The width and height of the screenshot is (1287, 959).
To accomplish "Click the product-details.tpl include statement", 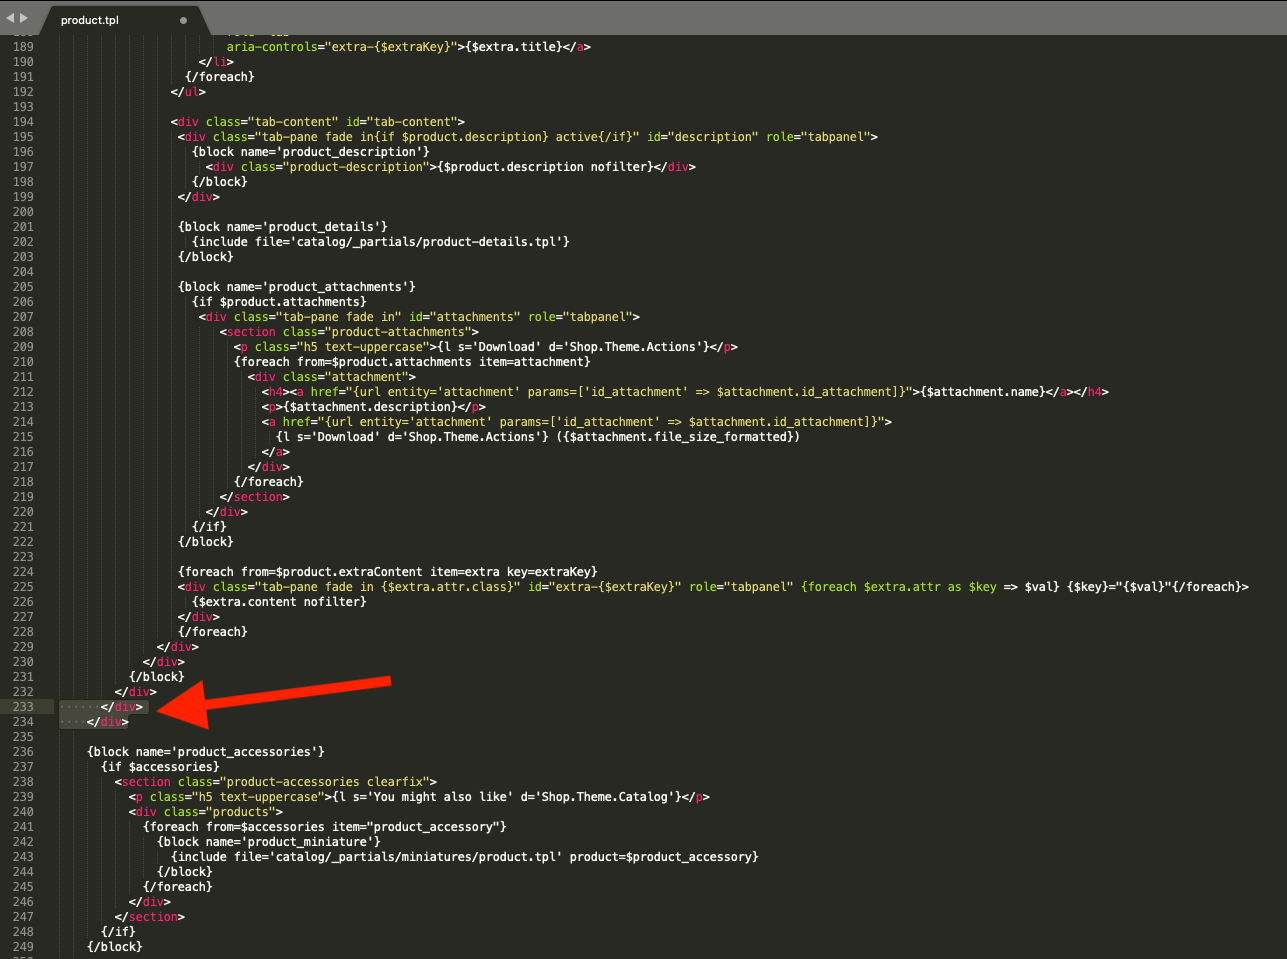I will (380, 242).
